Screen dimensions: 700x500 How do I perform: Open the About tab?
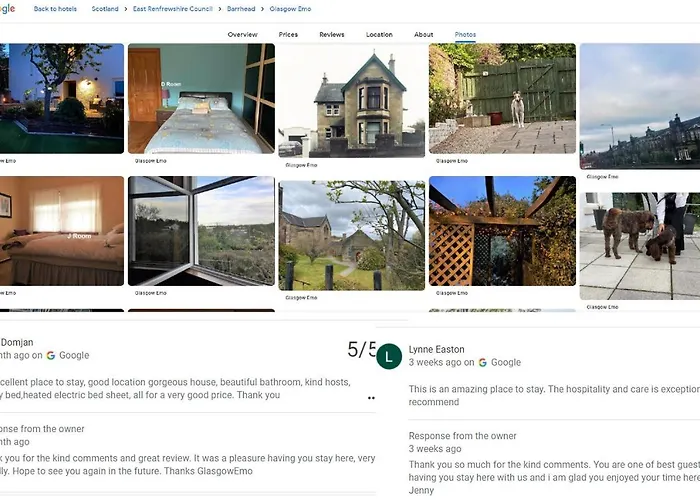(424, 35)
